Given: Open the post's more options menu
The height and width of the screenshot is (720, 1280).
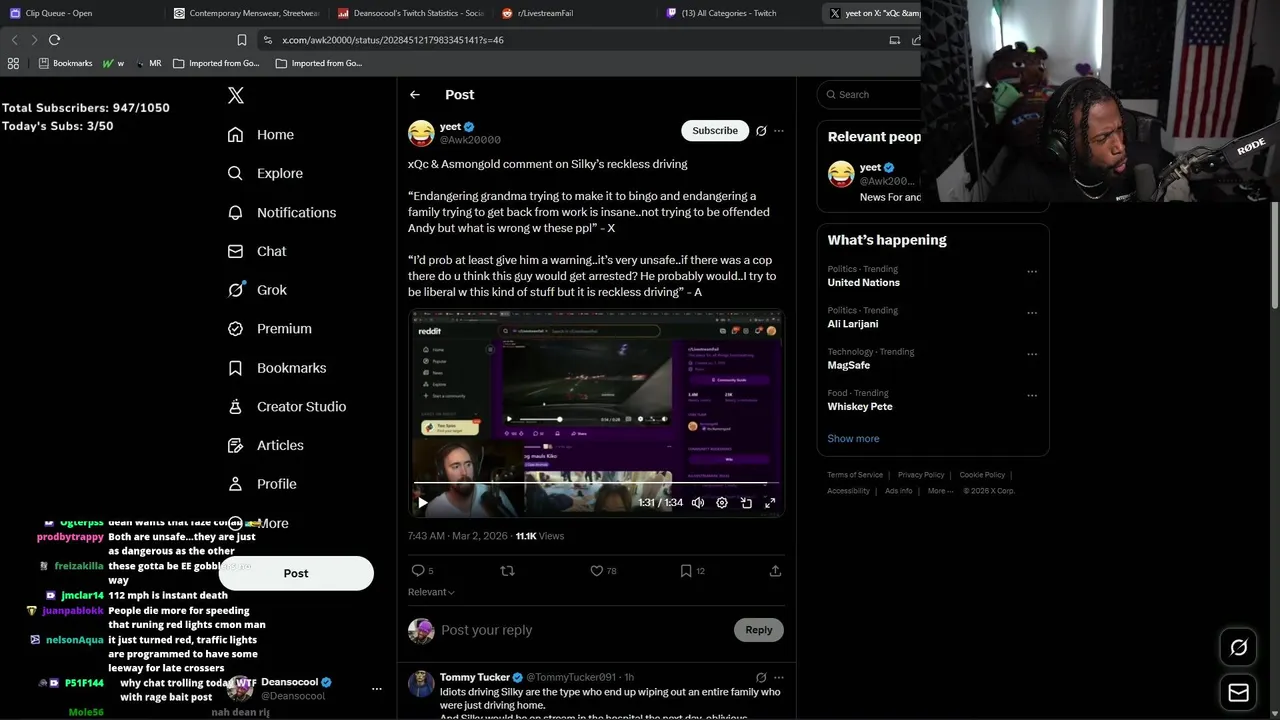Looking at the screenshot, I should coord(779,131).
